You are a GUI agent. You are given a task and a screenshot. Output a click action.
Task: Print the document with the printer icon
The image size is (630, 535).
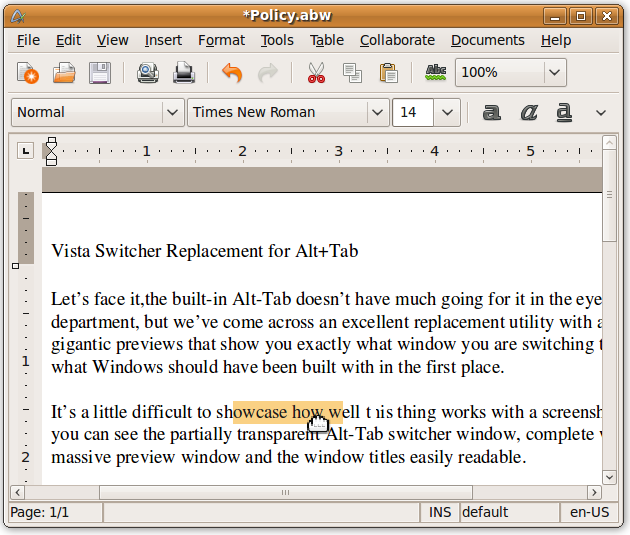(x=184, y=73)
